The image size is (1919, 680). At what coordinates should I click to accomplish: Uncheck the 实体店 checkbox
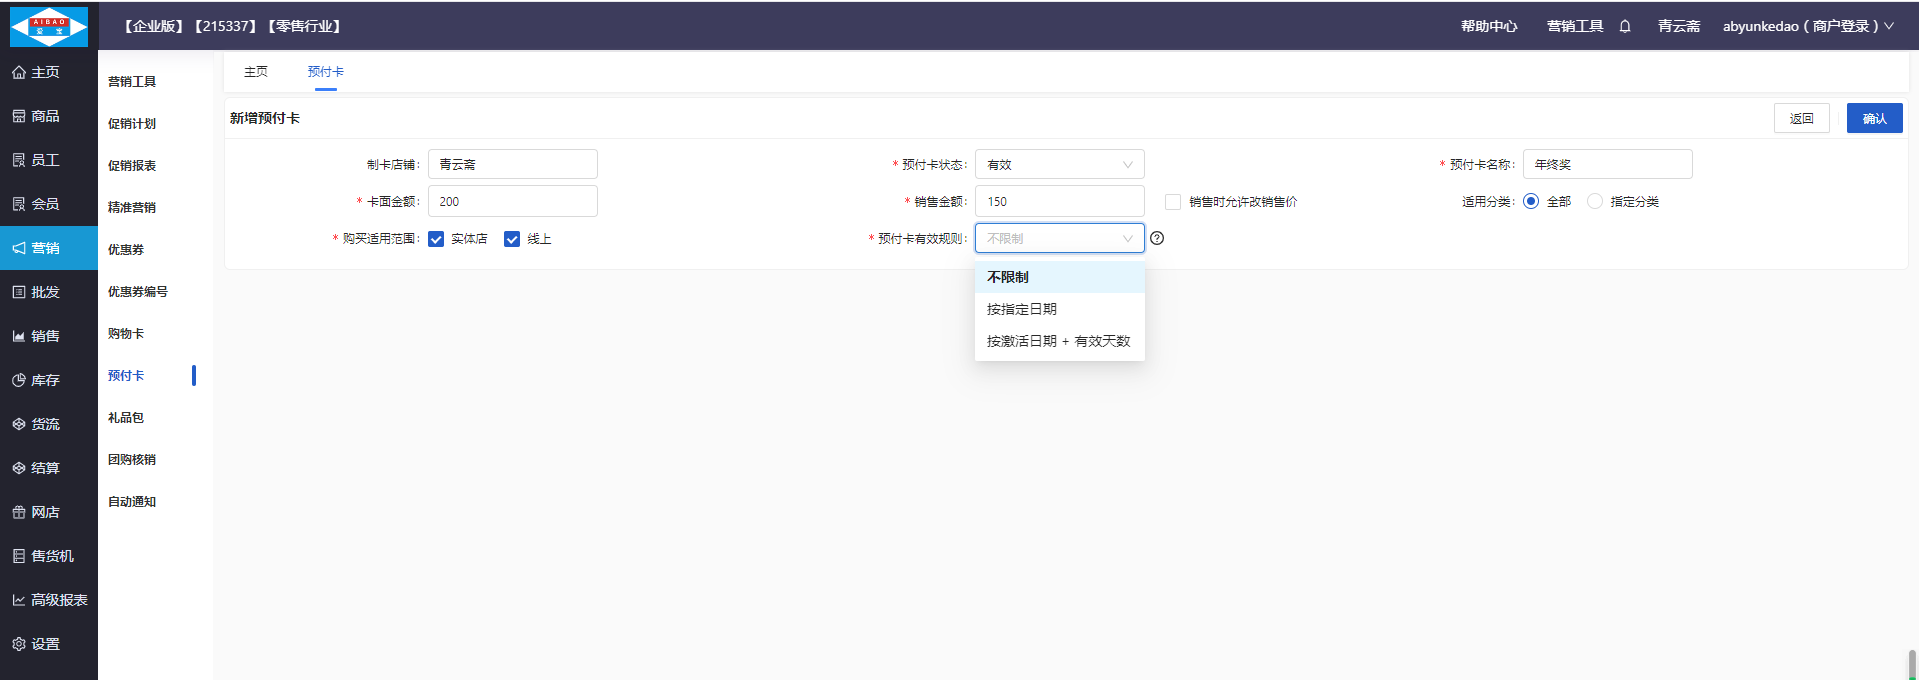(436, 239)
